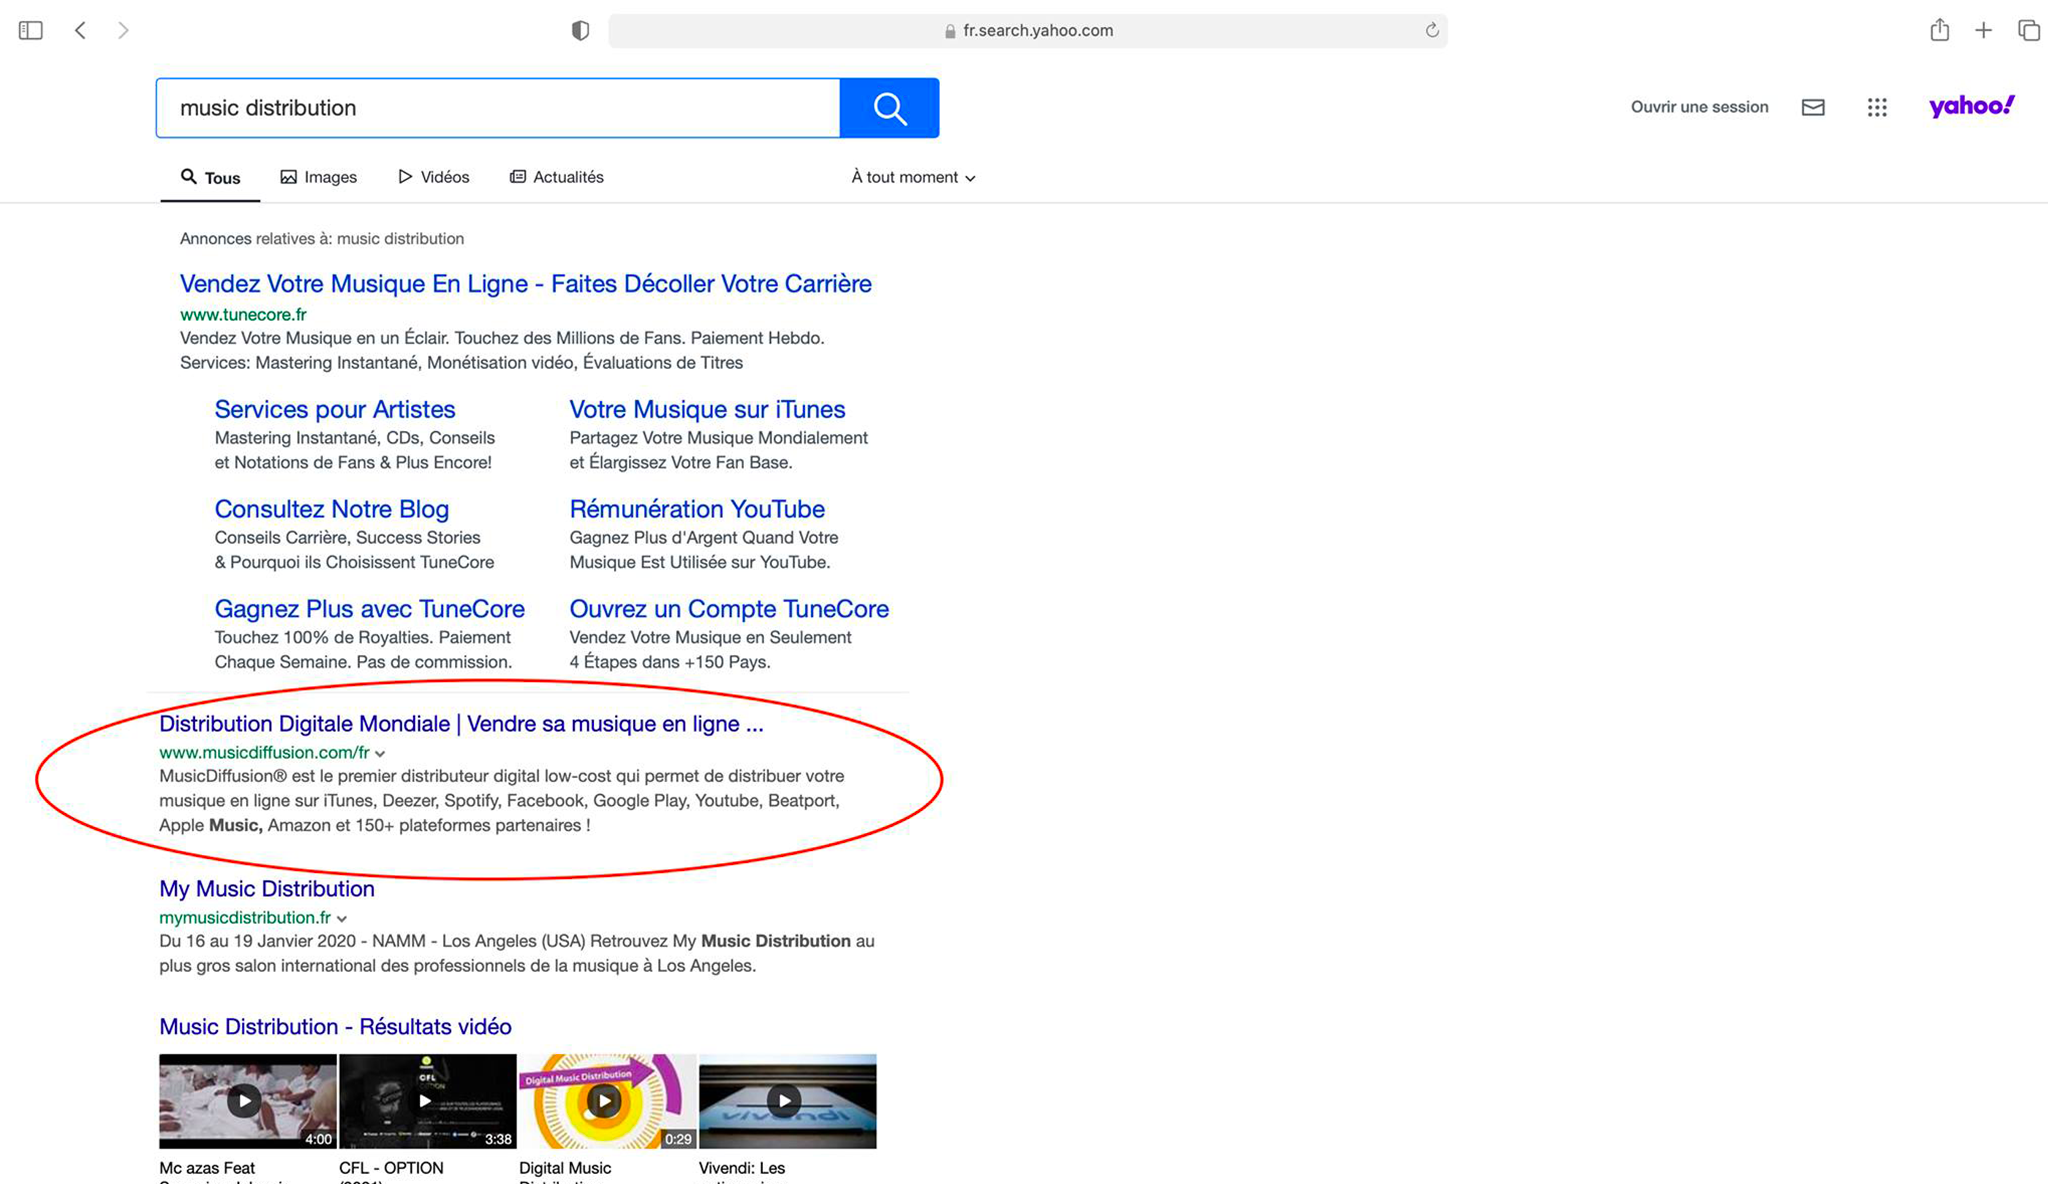The image size is (2048, 1184).
Task: Expand the arrow beside www.musicdiffusion.com/fr
Action: coord(380,753)
